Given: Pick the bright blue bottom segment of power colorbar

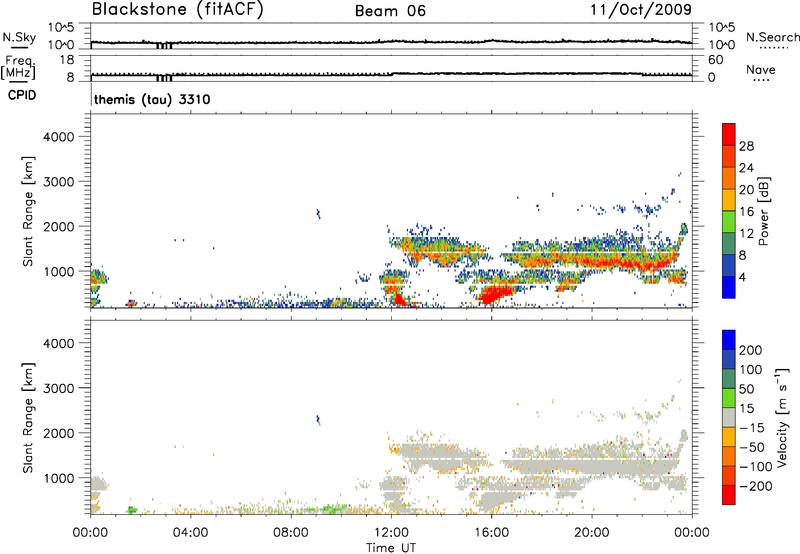Looking at the screenshot, I should (x=729, y=288).
